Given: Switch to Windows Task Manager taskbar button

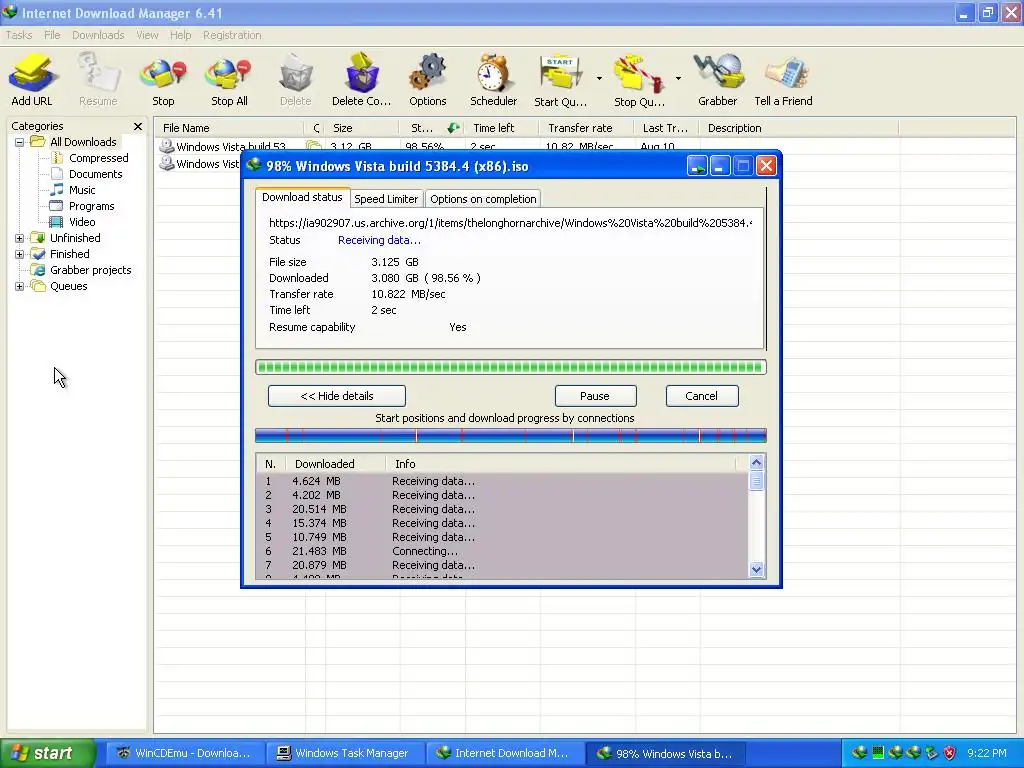Looking at the screenshot, I should coord(344,753).
